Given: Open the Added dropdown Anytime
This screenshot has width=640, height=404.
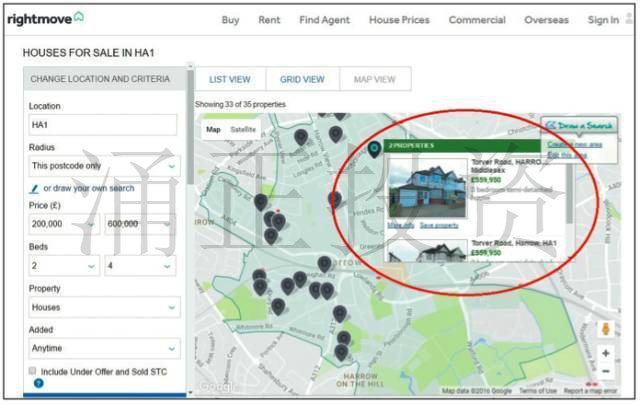Looking at the screenshot, I should click(x=104, y=349).
